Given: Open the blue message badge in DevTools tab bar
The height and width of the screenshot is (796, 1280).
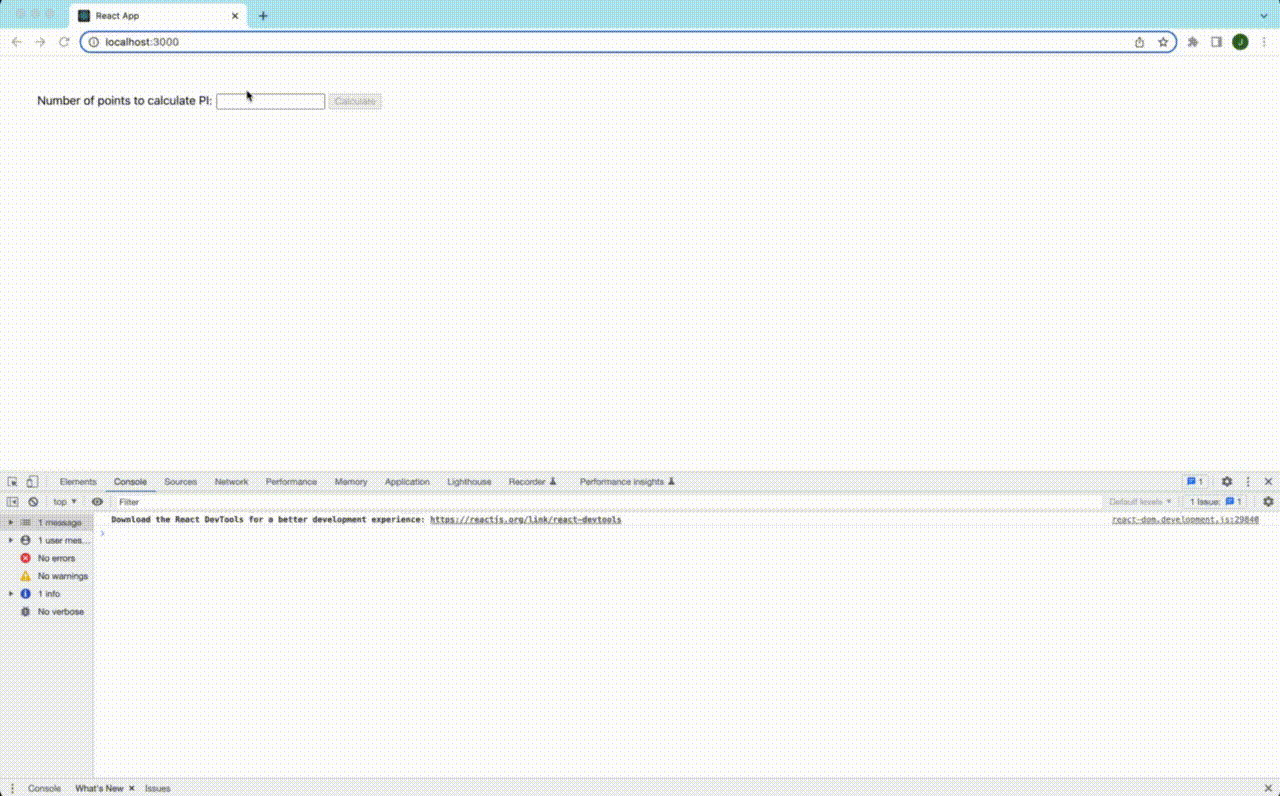Looking at the screenshot, I should 1195,482.
